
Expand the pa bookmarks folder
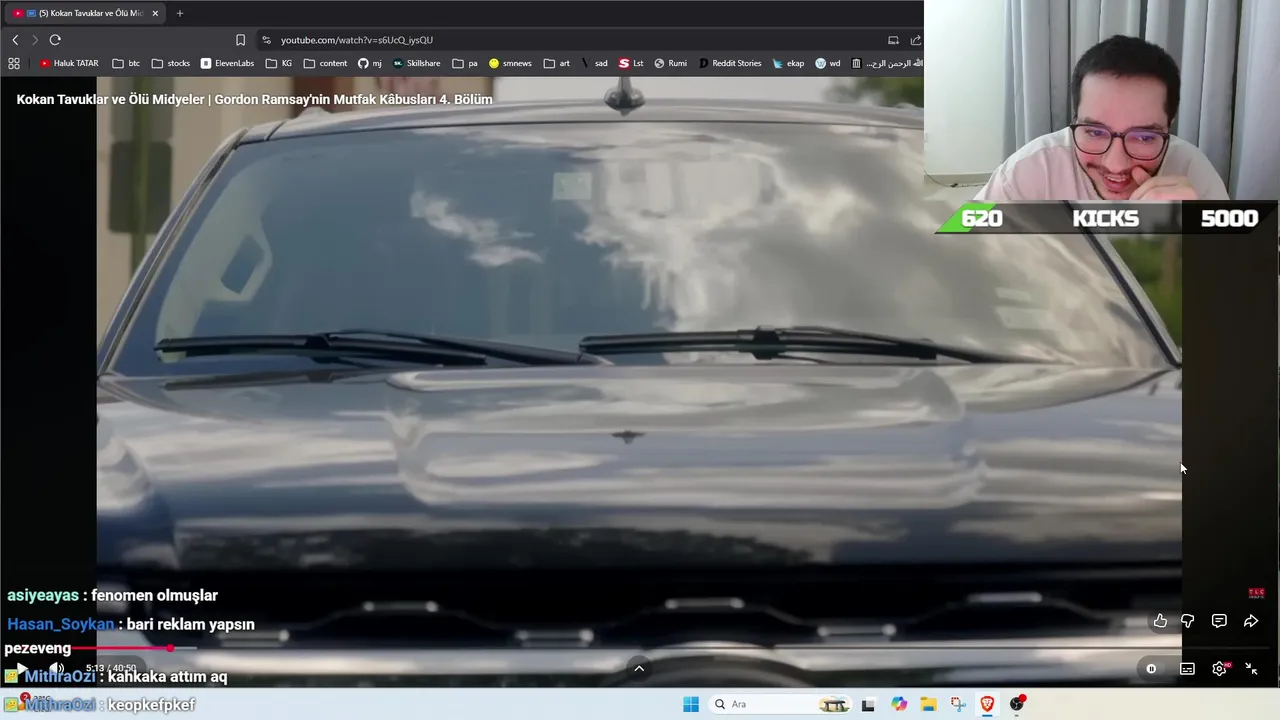click(x=465, y=63)
